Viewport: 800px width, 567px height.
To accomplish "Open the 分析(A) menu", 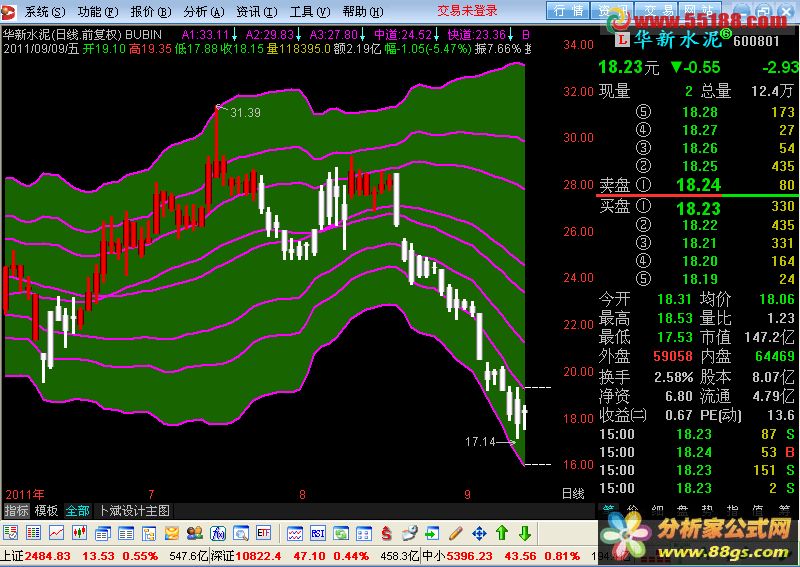I will coord(204,11).
